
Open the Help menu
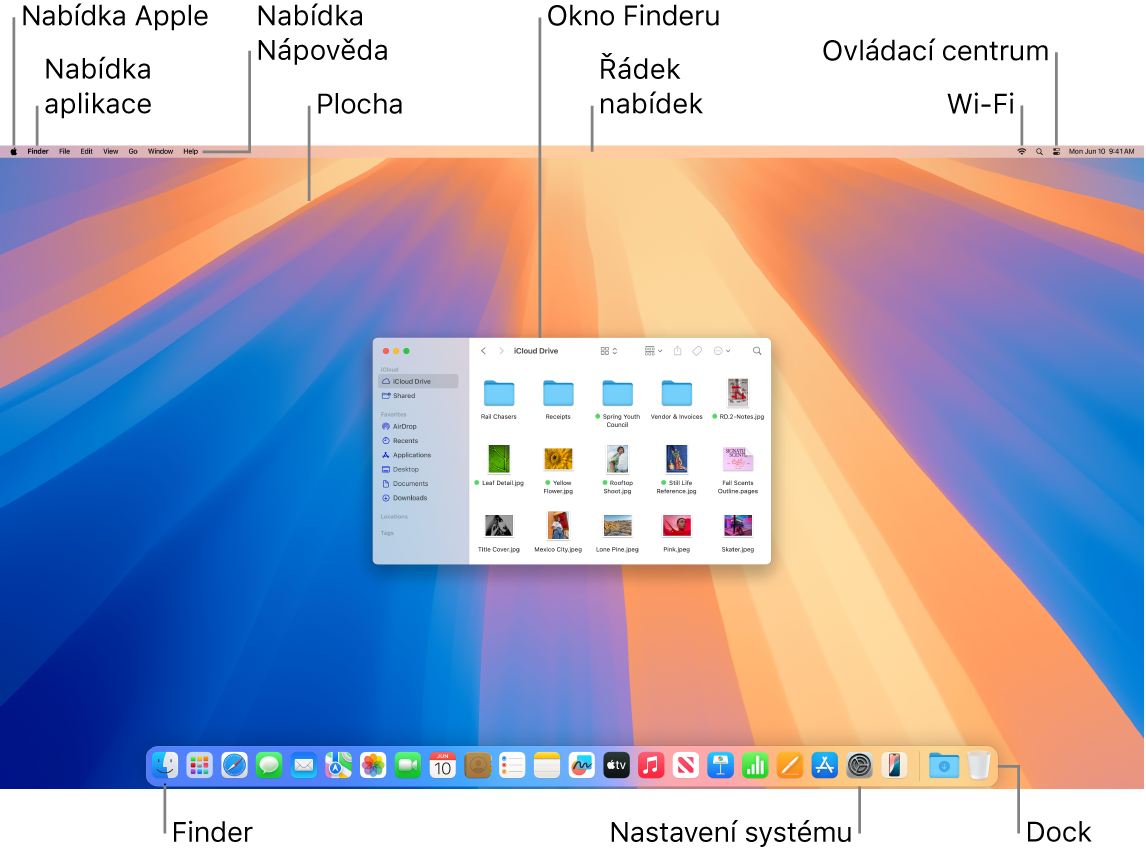[x=190, y=151]
